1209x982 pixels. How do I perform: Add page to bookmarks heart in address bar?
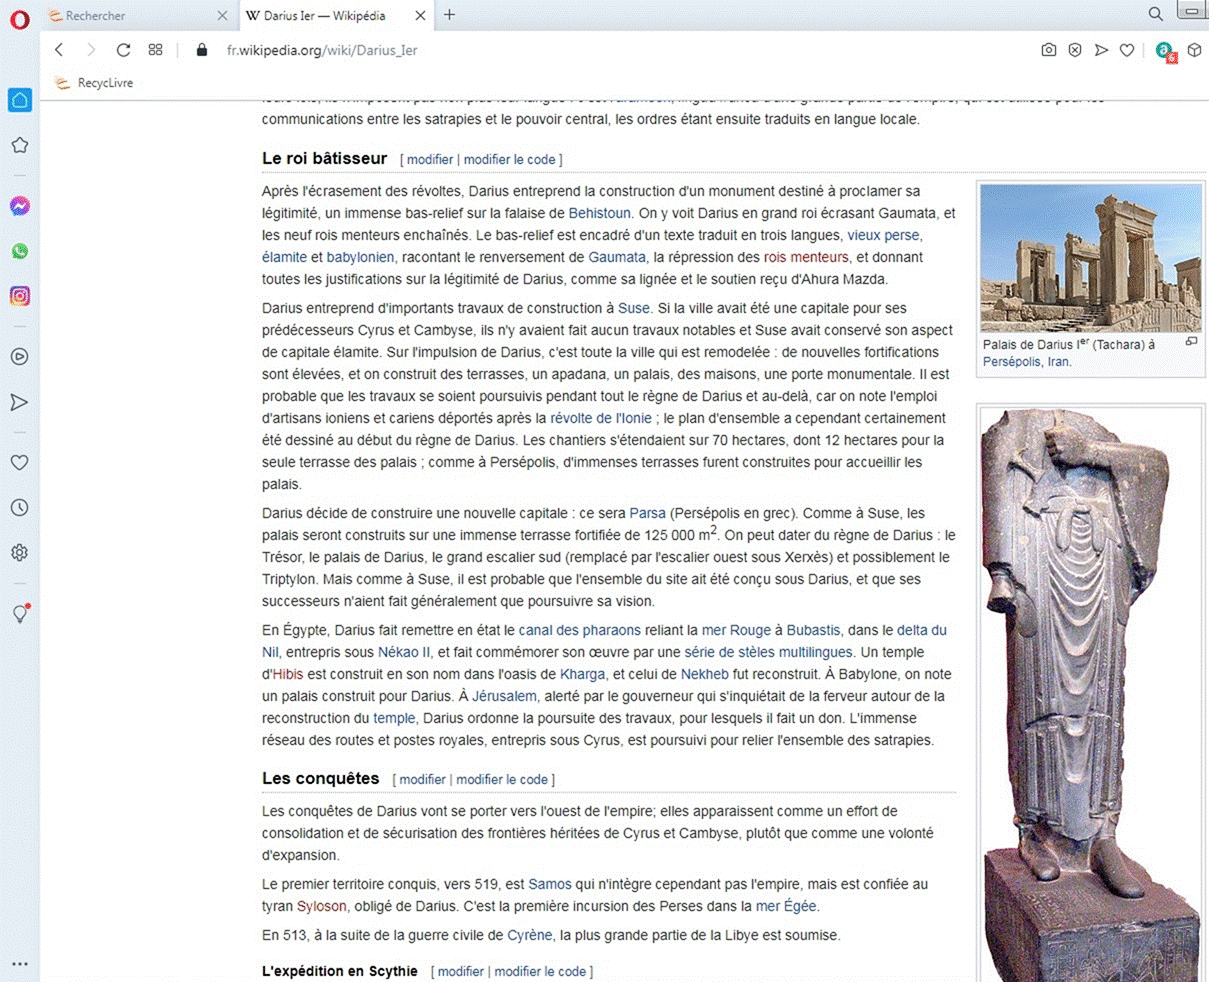[x=1127, y=50]
